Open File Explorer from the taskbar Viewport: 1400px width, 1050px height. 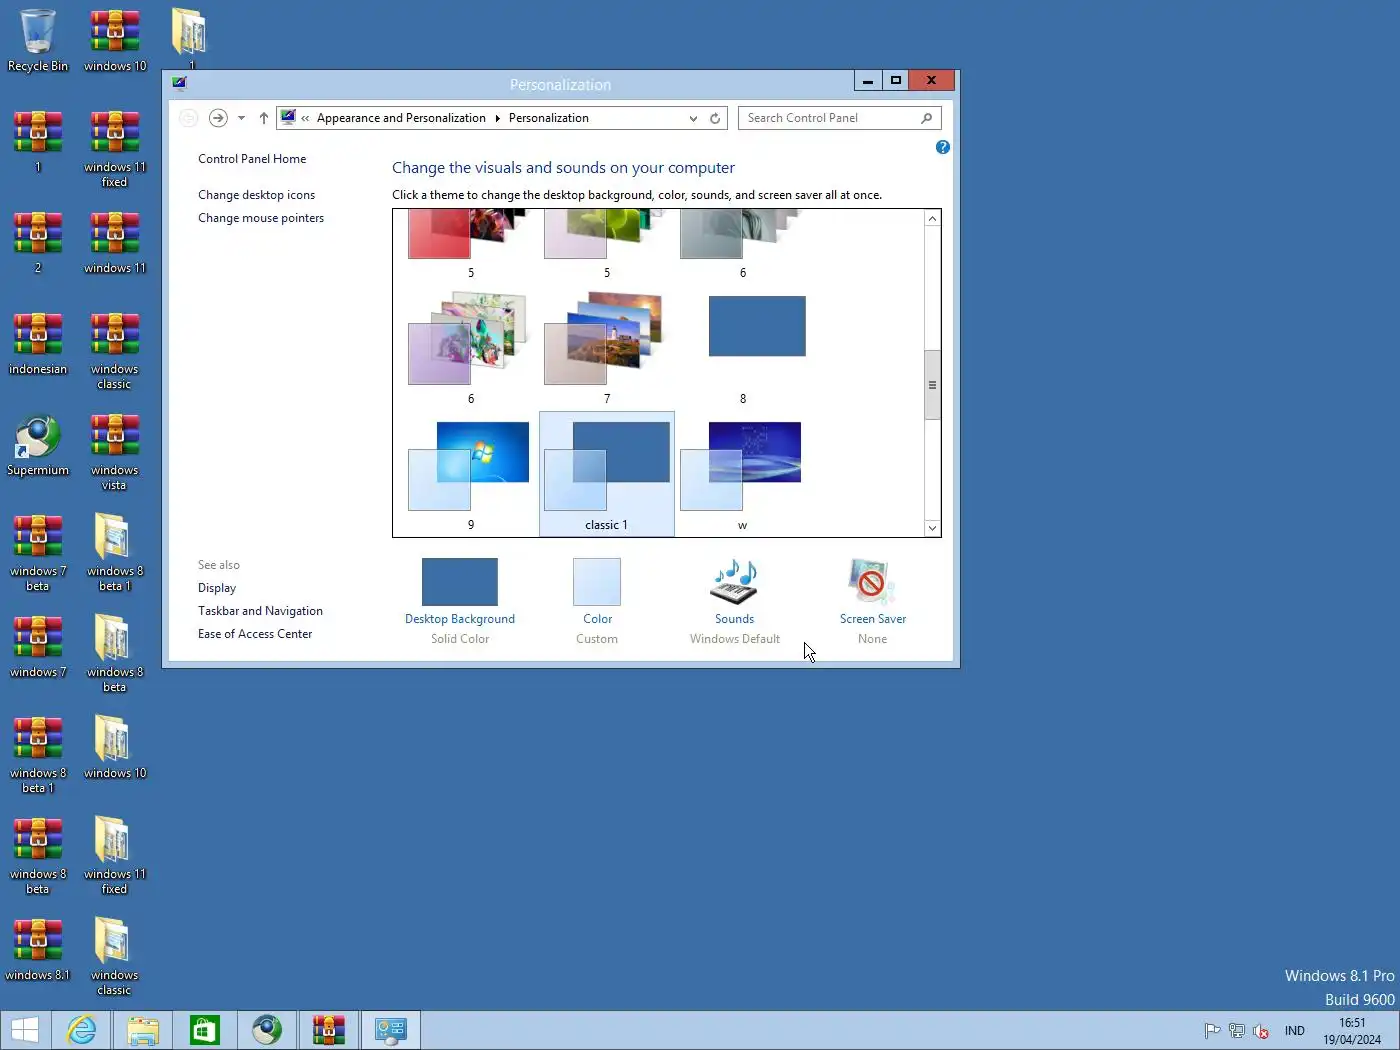point(143,1030)
